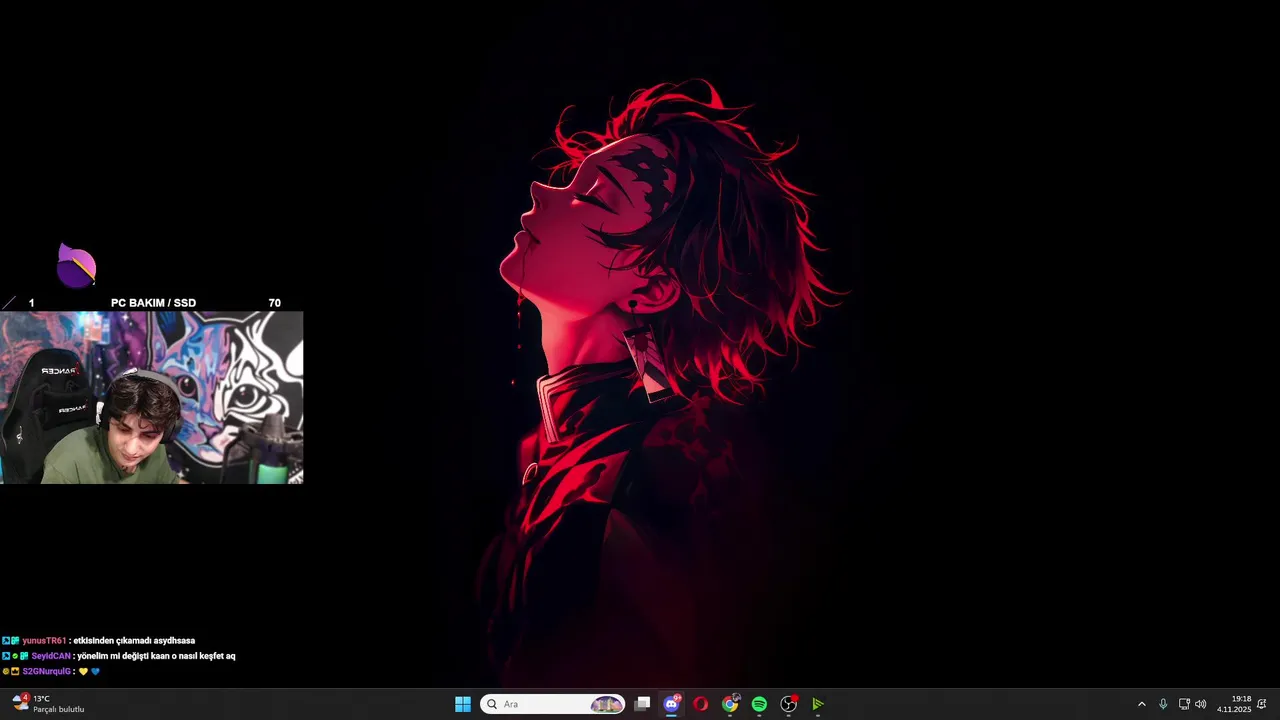
Task: Open the clock showing 19:18
Action: point(1234,704)
